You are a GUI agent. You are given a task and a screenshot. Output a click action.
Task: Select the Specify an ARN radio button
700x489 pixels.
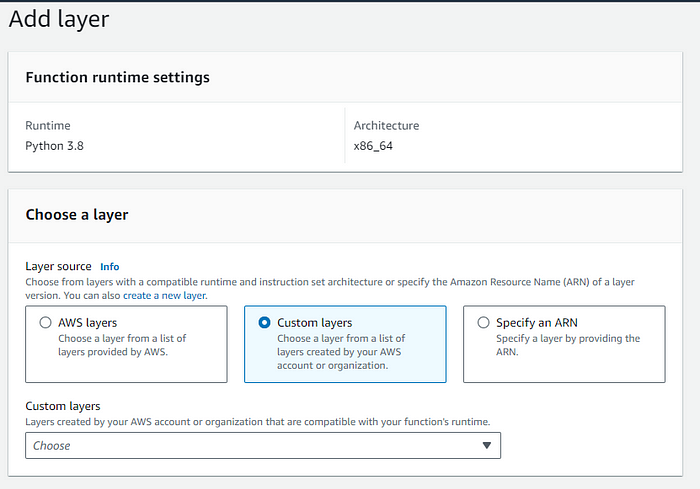coord(484,323)
